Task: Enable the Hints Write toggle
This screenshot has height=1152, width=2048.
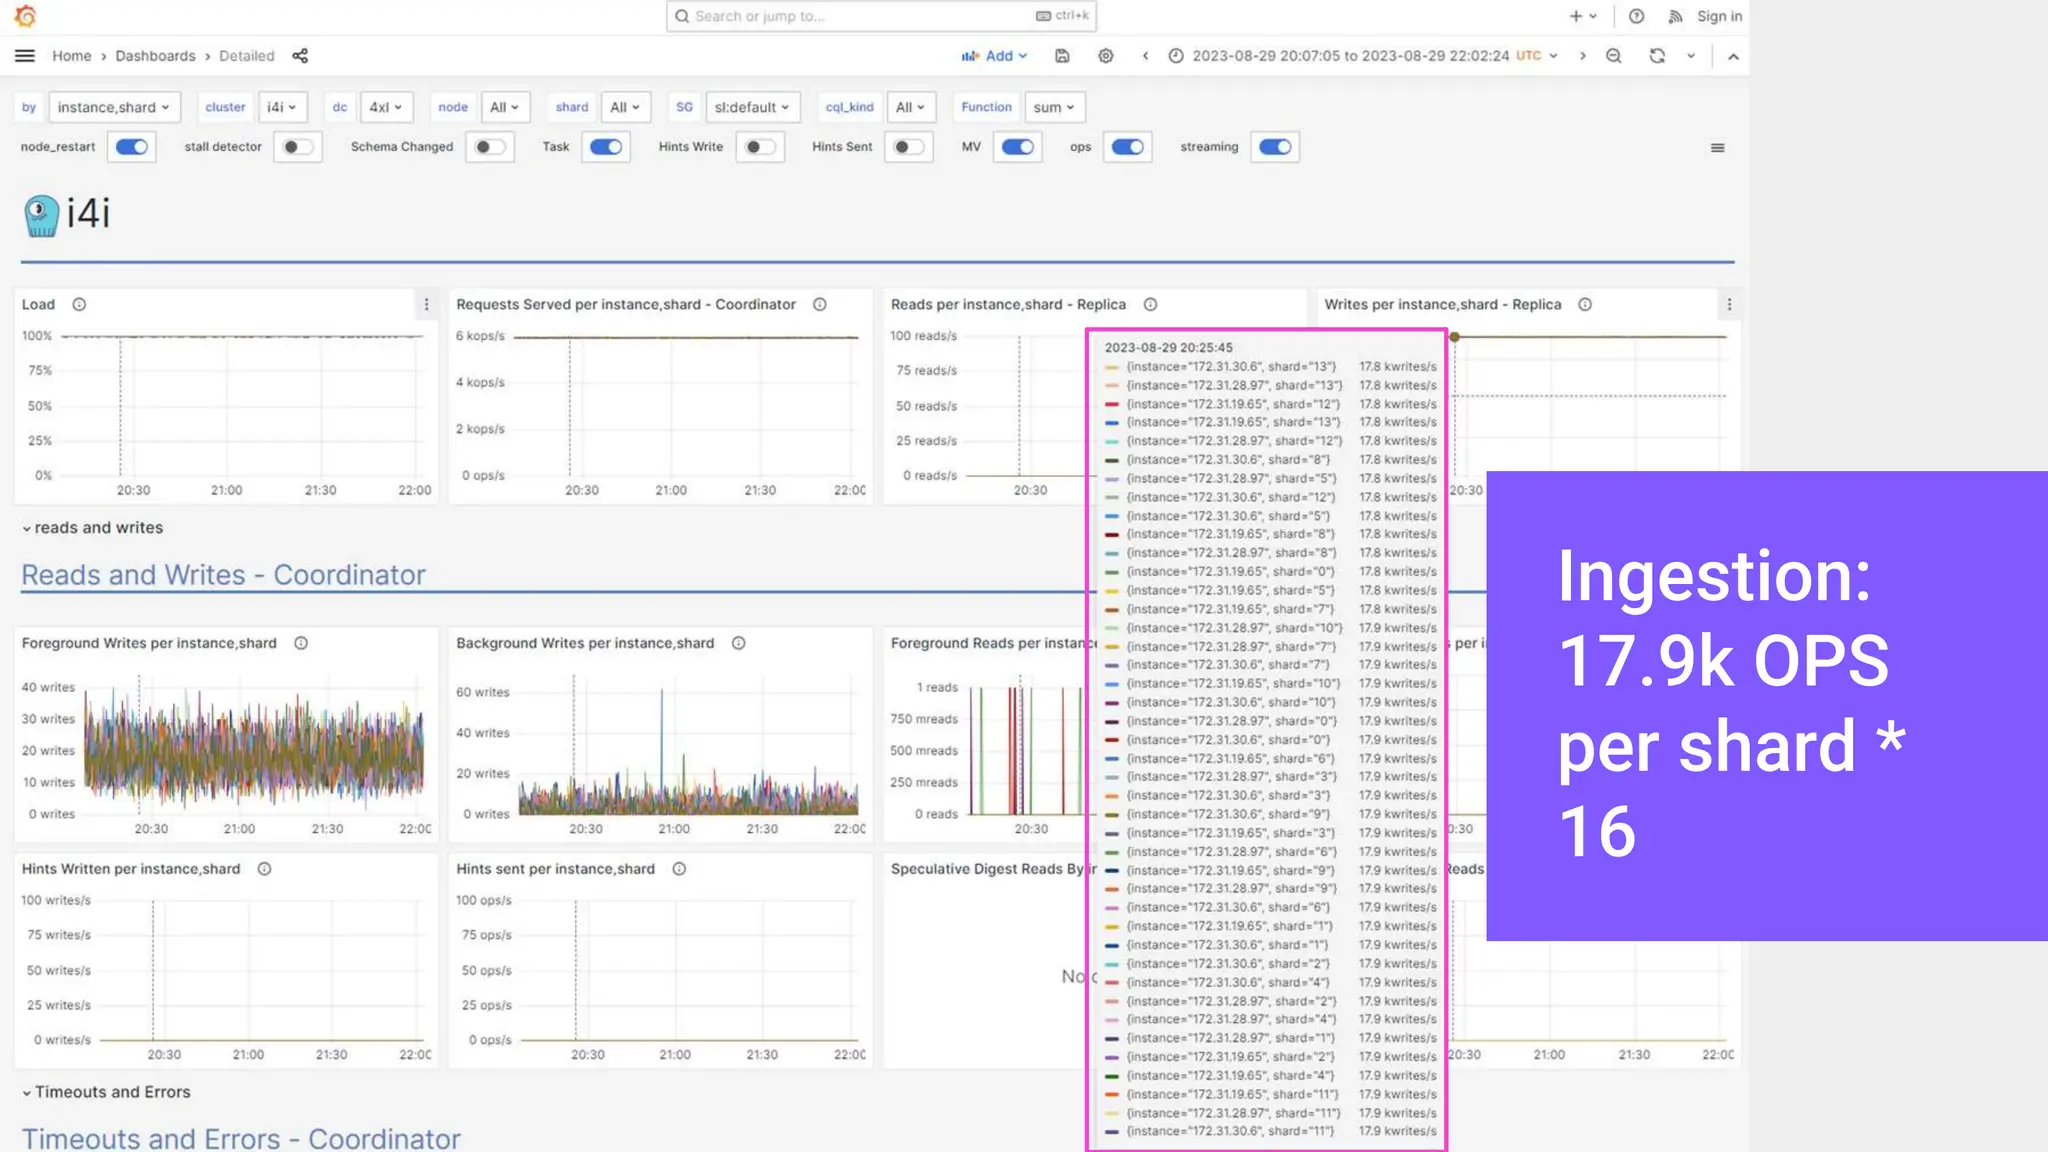Action: 760,147
